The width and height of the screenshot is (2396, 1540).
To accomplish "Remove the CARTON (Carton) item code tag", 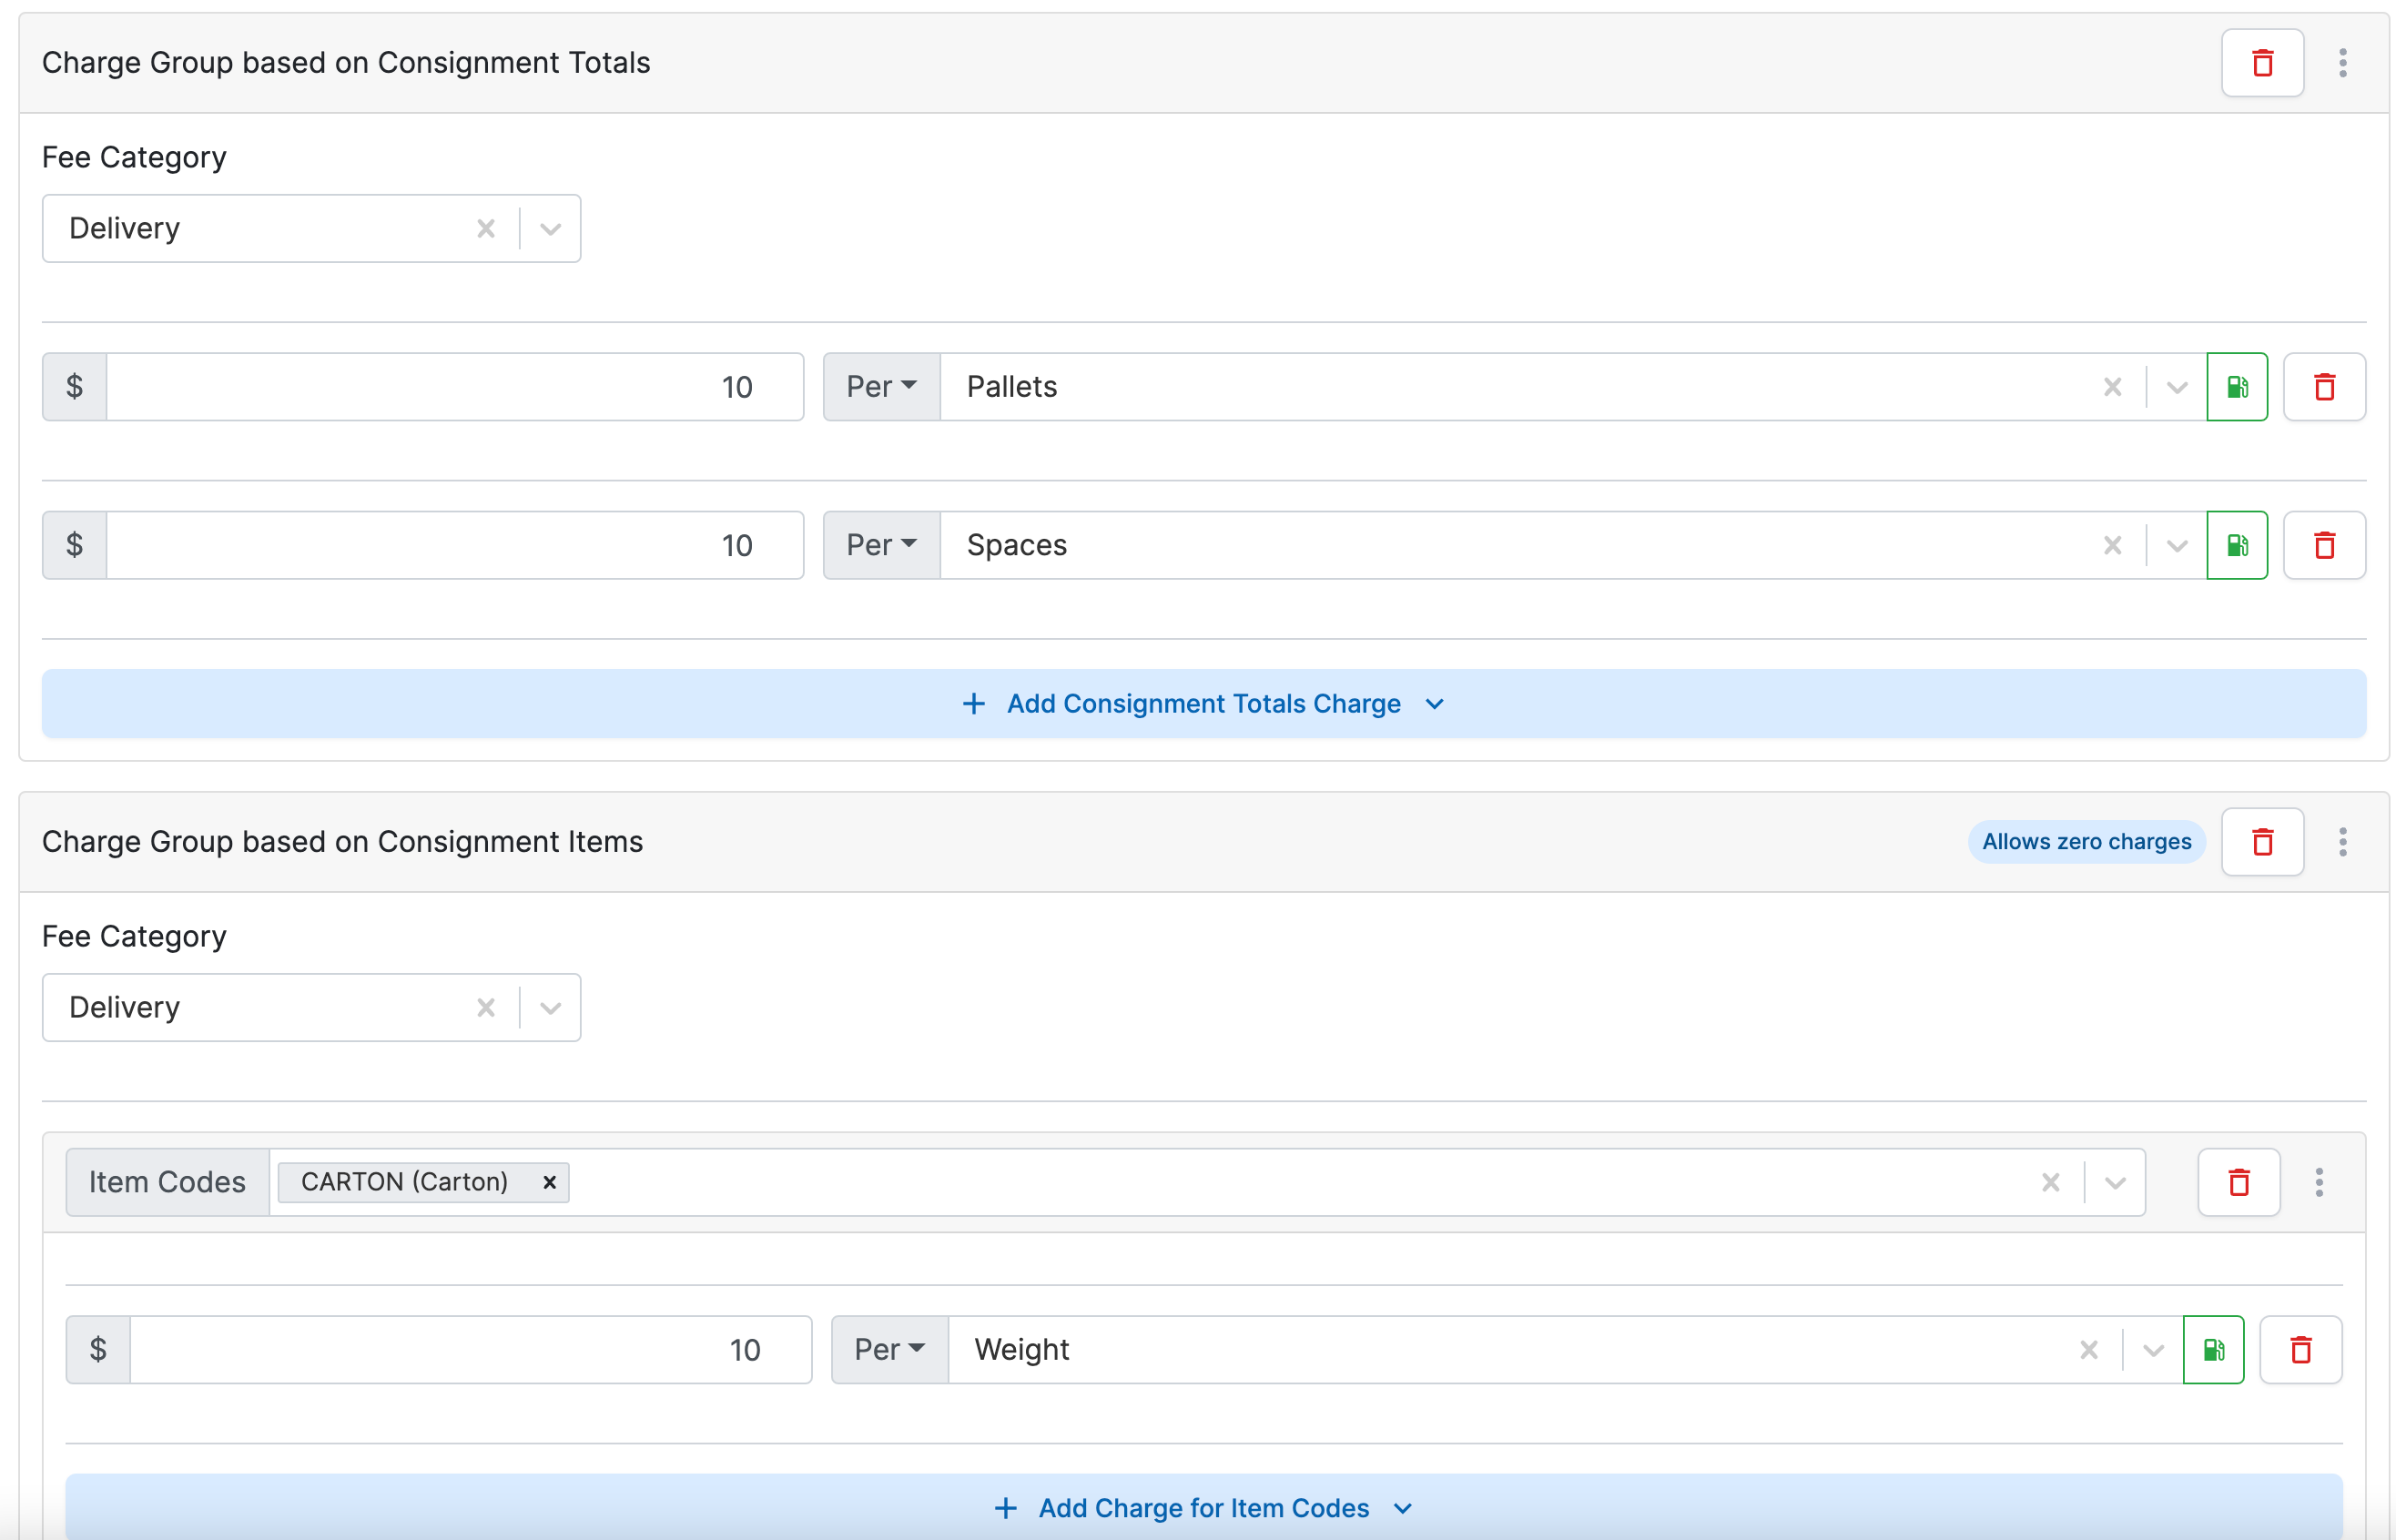I will (x=549, y=1182).
